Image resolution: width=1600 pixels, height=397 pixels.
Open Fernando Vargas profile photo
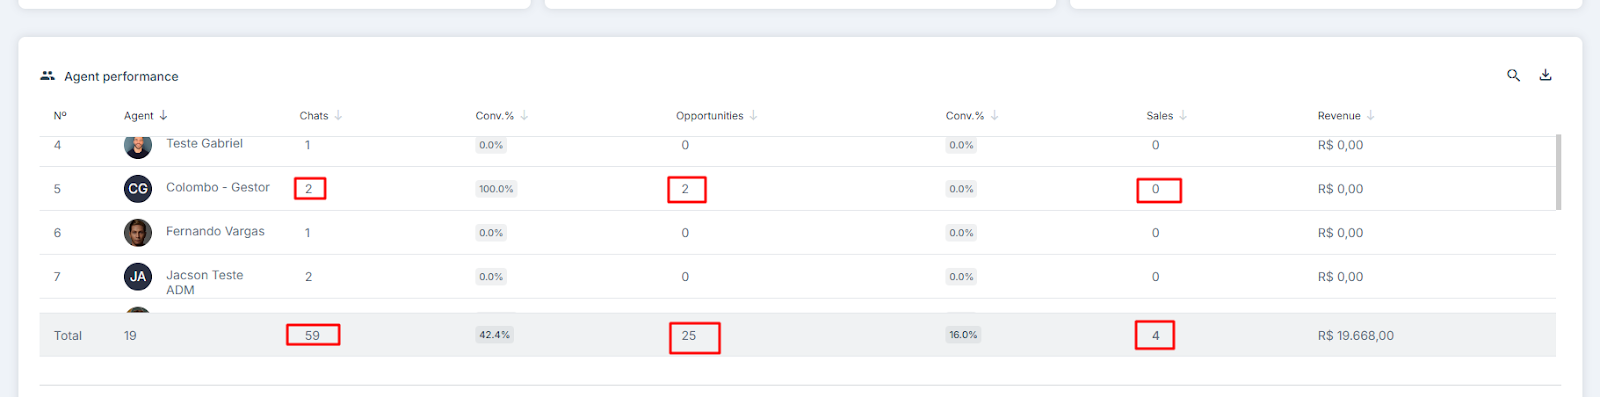click(138, 232)
